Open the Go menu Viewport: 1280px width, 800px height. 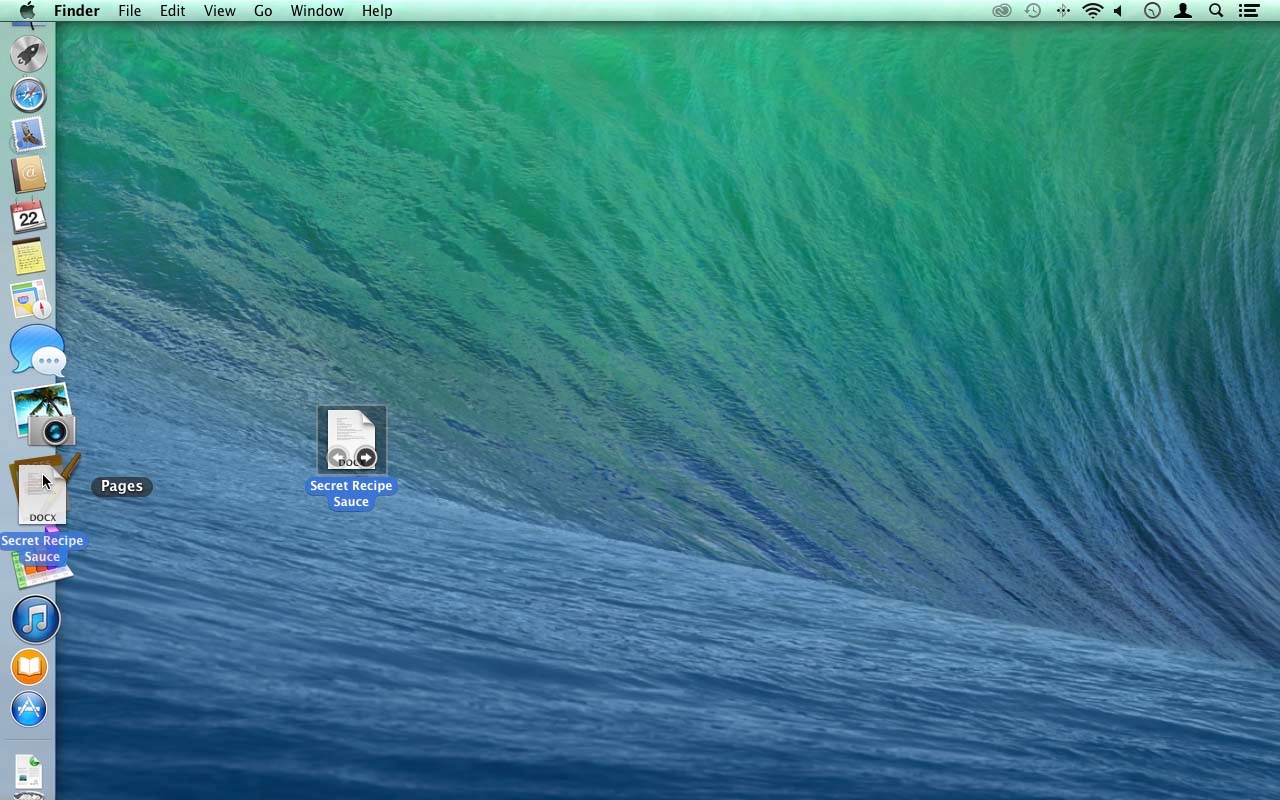(x=262, y=11)
